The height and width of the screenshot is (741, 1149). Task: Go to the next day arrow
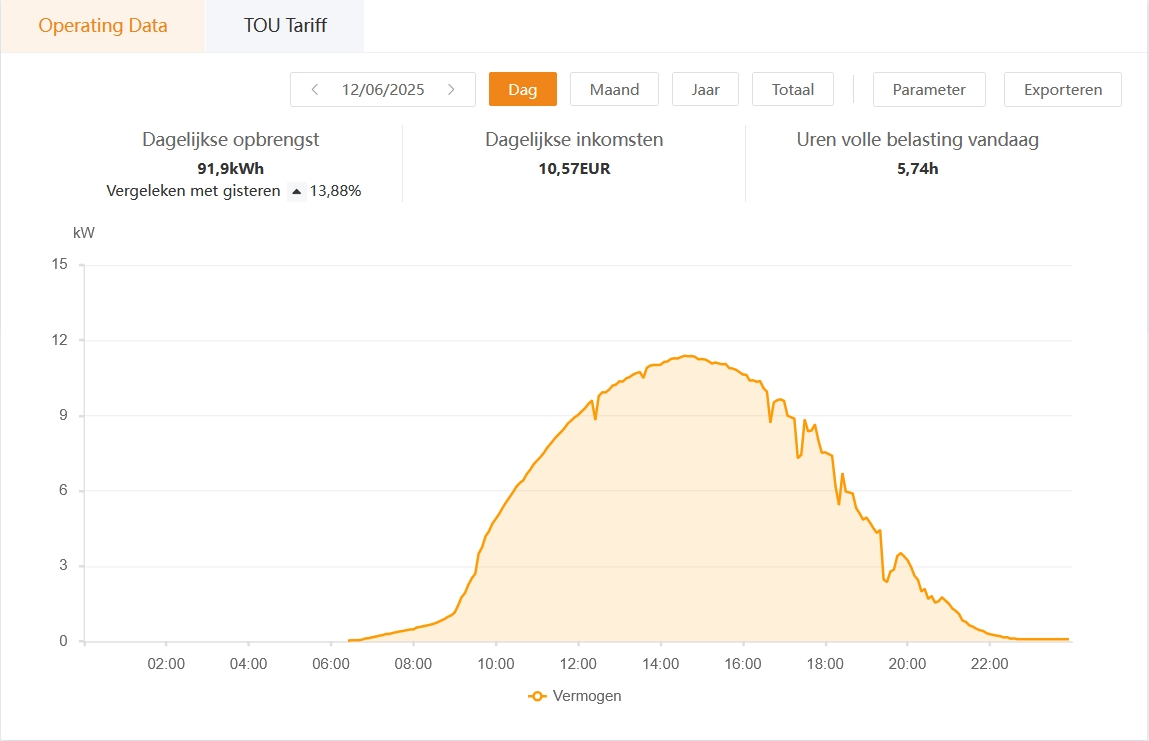[452, 89]
